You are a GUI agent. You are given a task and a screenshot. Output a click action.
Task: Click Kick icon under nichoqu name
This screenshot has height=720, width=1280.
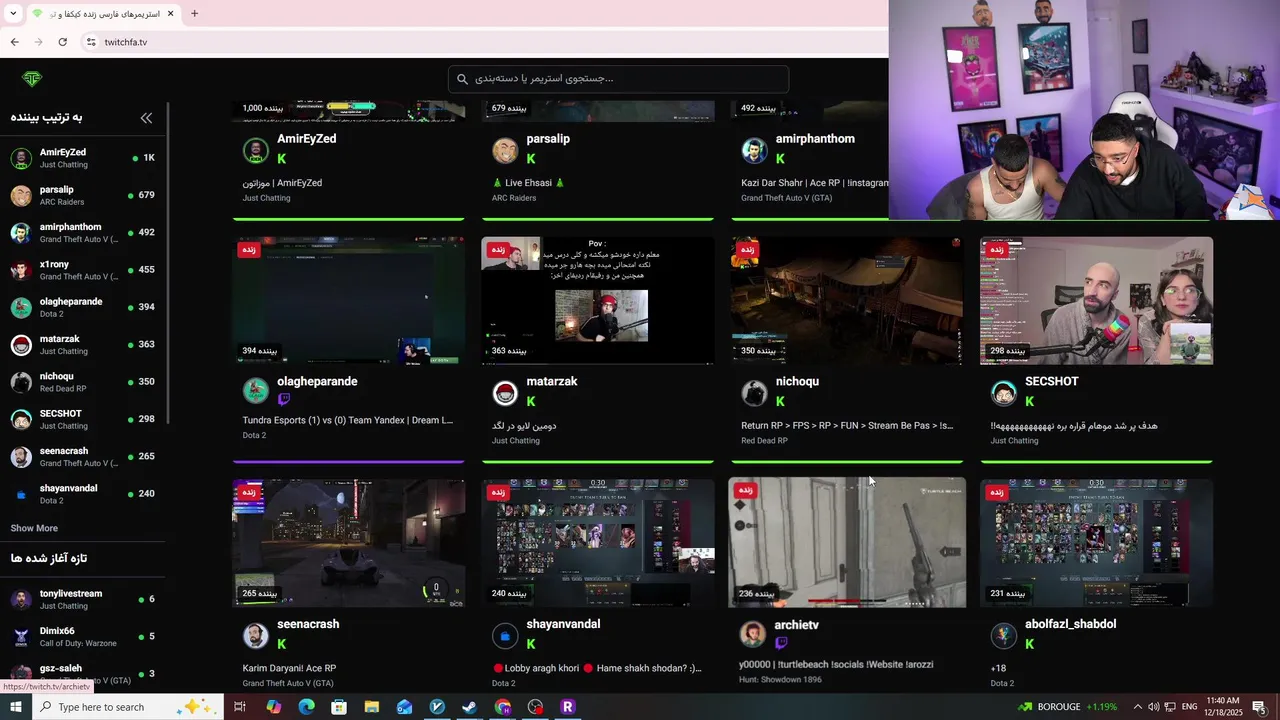pyautogui.click(x=780, y=401)
